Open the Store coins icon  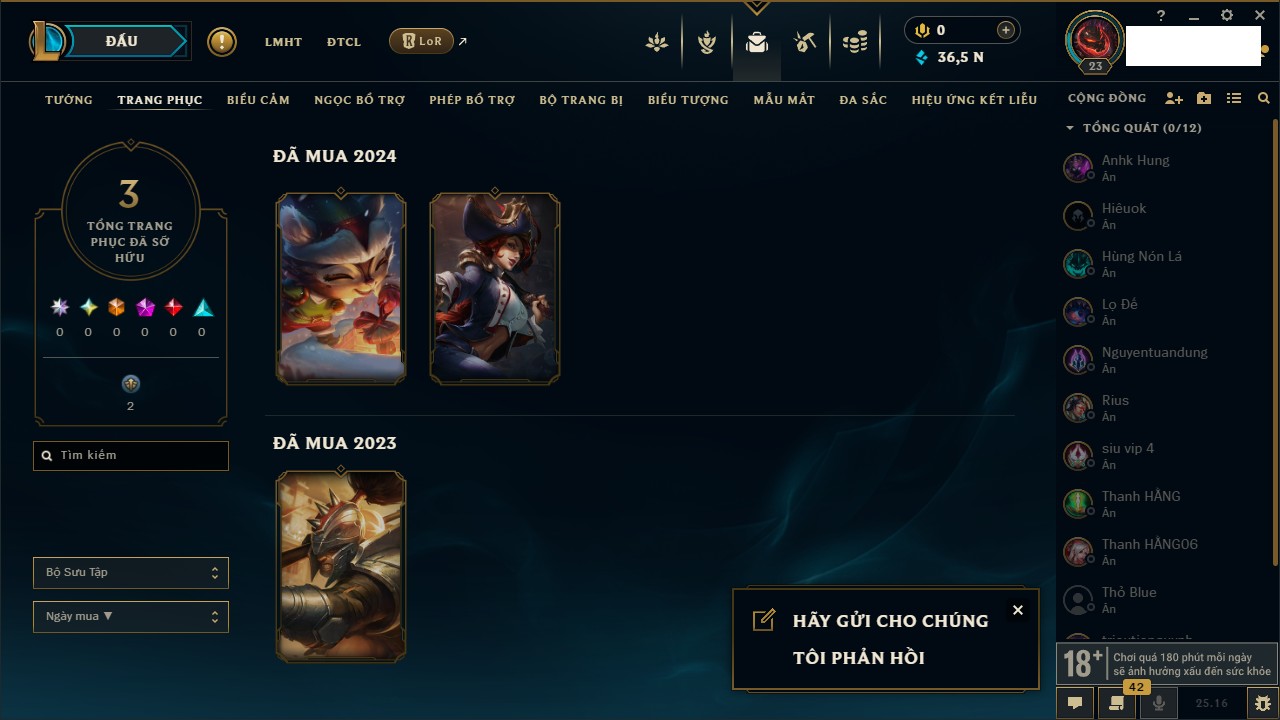tap(854, 42)
